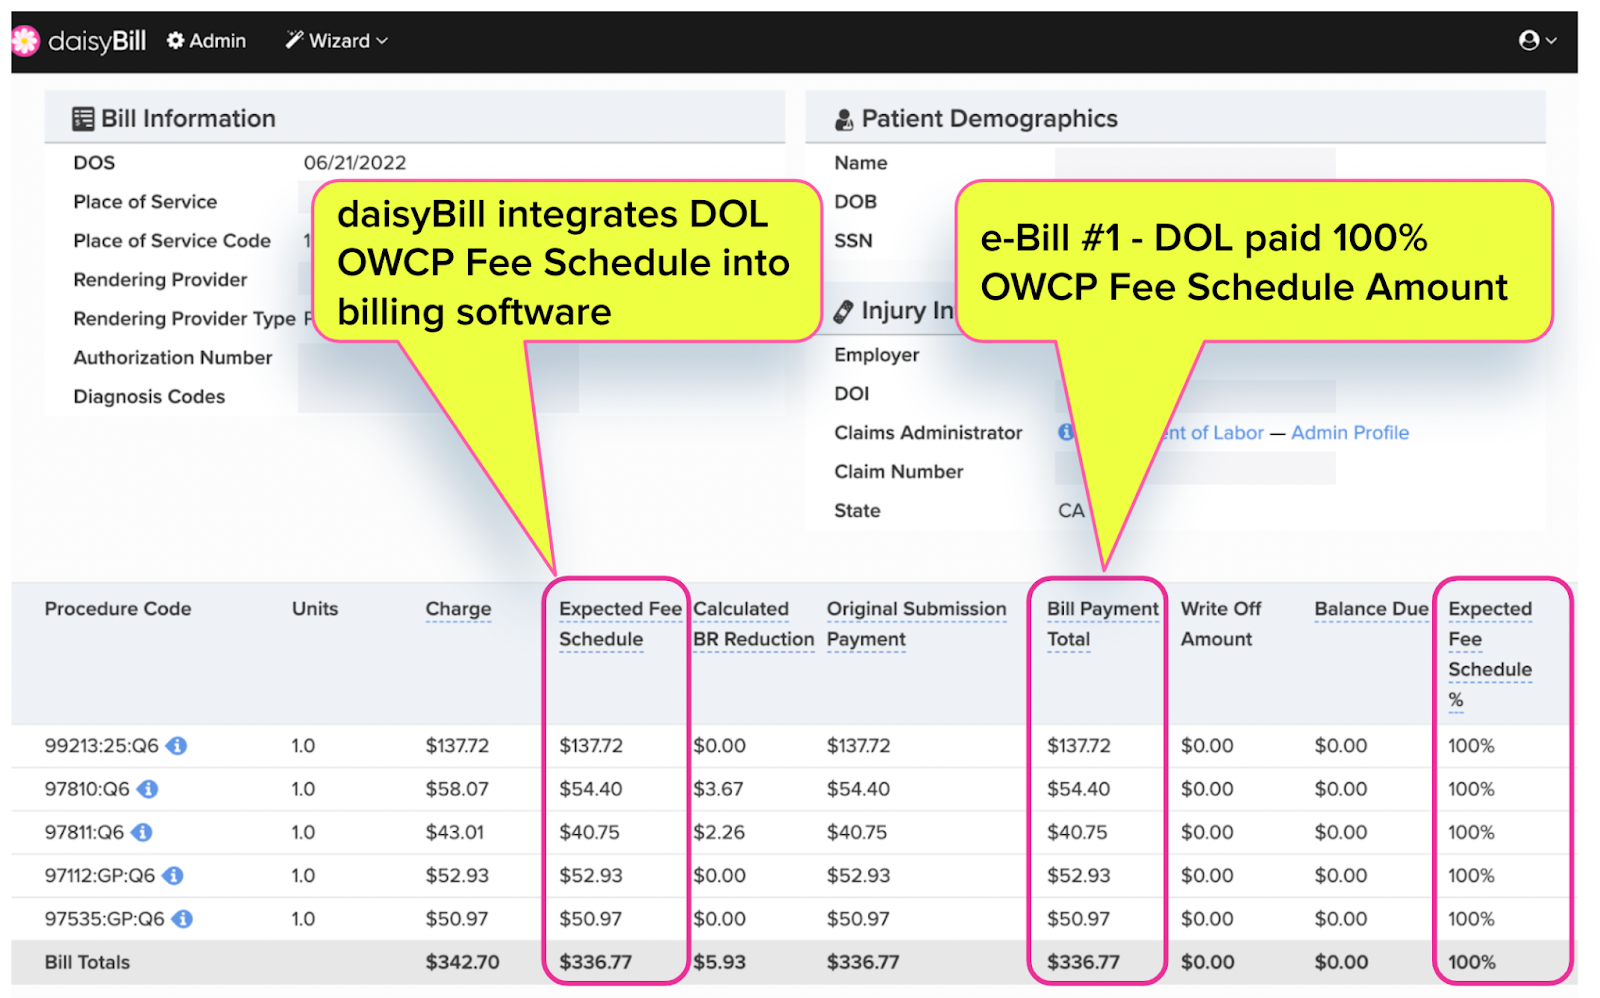Click the Bill Totals row label

click(87, 962)
